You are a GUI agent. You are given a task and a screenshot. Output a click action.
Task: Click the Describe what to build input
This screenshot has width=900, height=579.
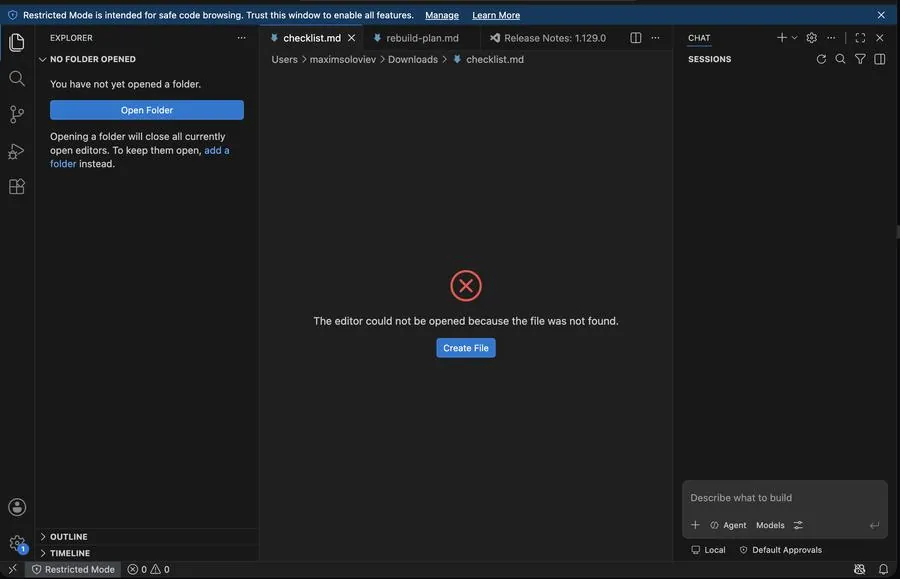pyautogui.click(x=785, y=498)
